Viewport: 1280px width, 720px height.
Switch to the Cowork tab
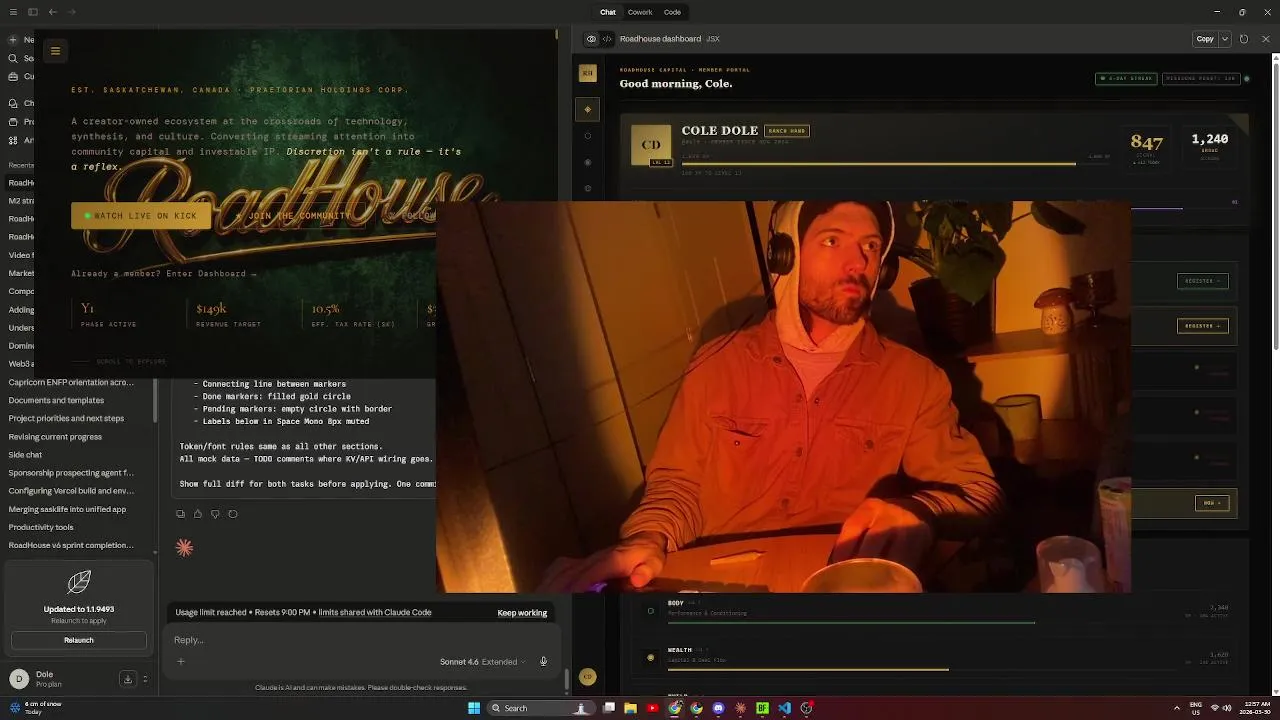coord(640,12)
